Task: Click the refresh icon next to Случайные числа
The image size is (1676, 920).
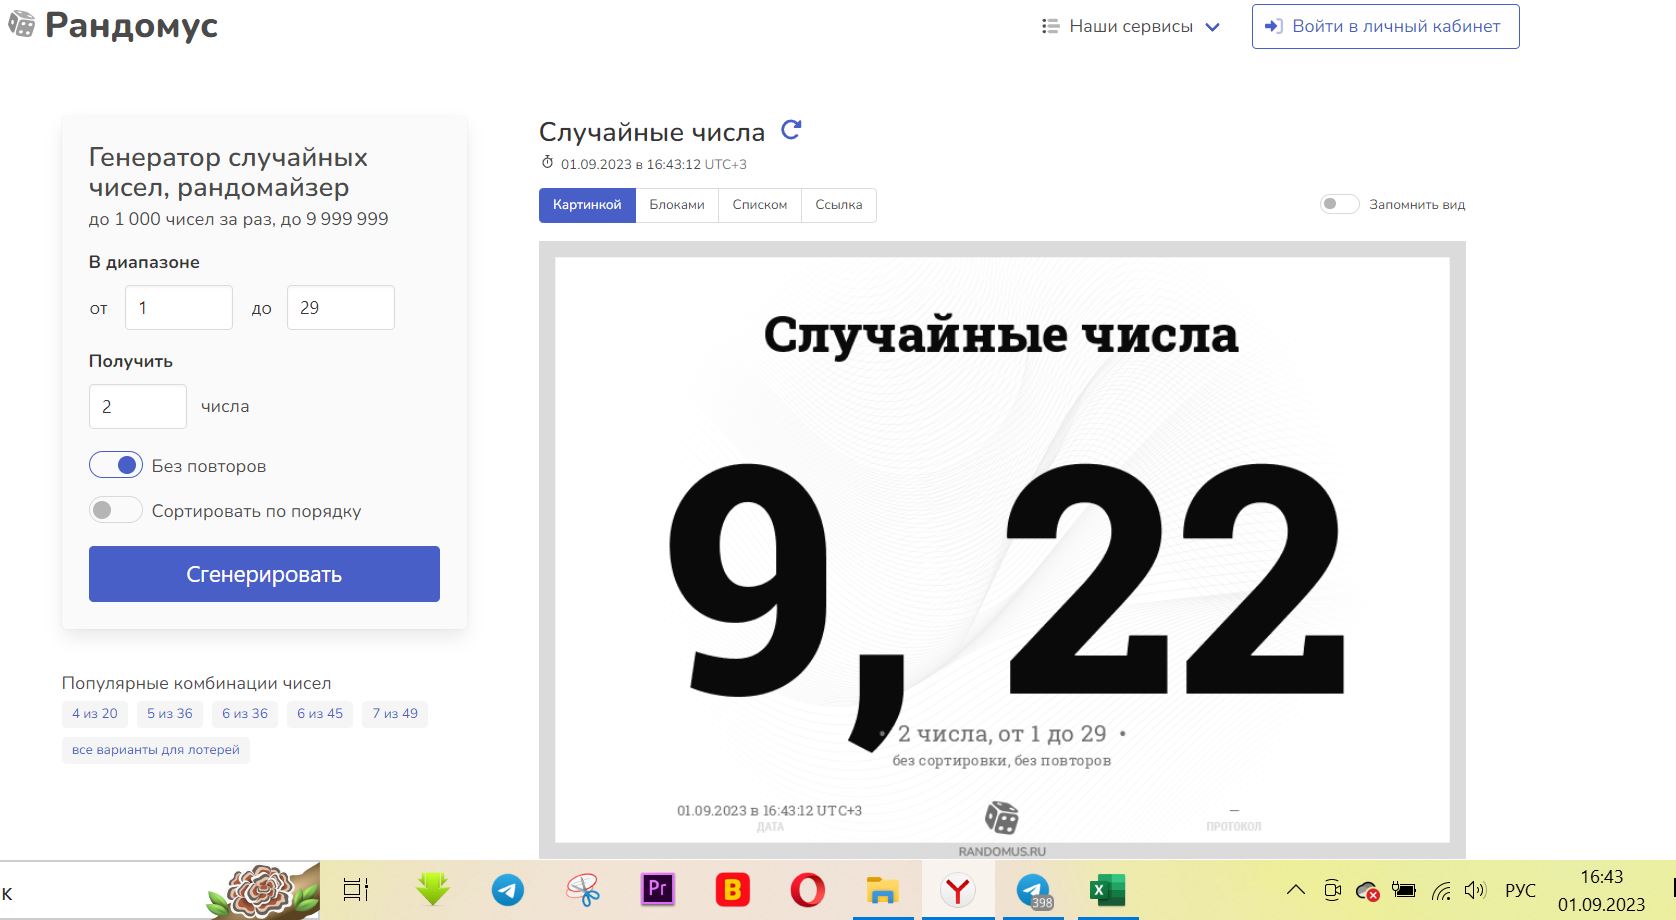Action: point(791,130)
